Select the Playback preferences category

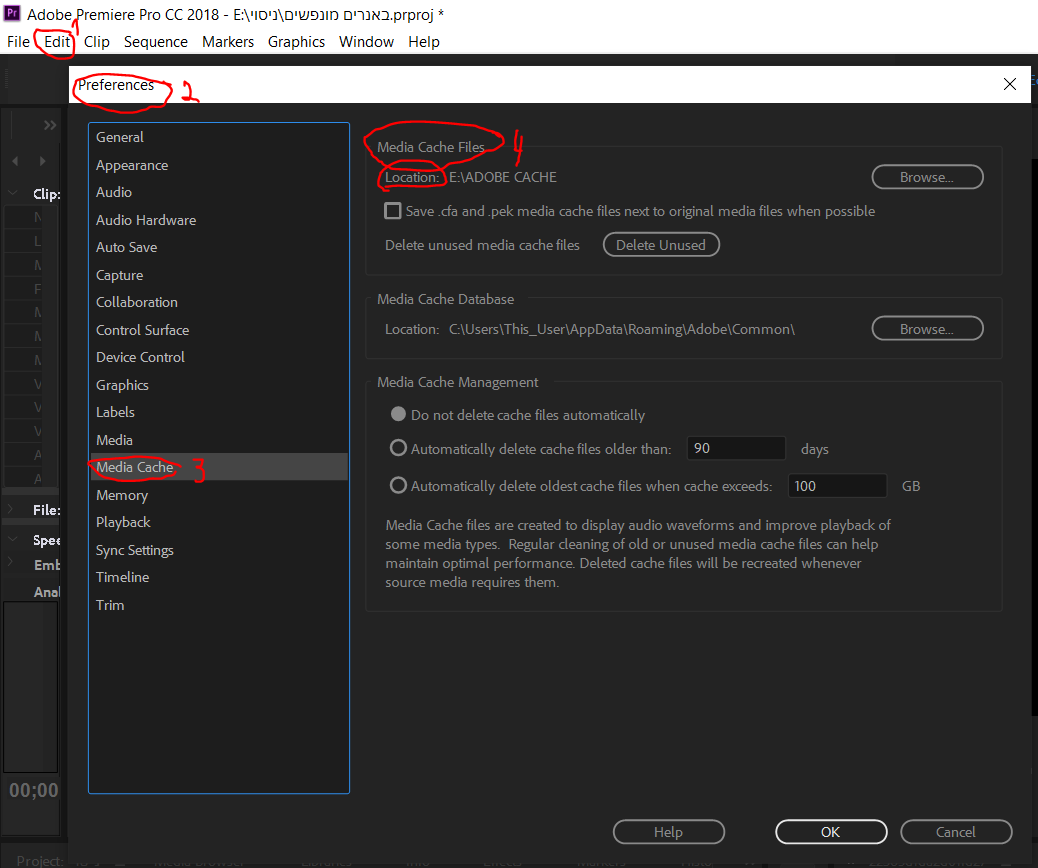click(218, 522)
